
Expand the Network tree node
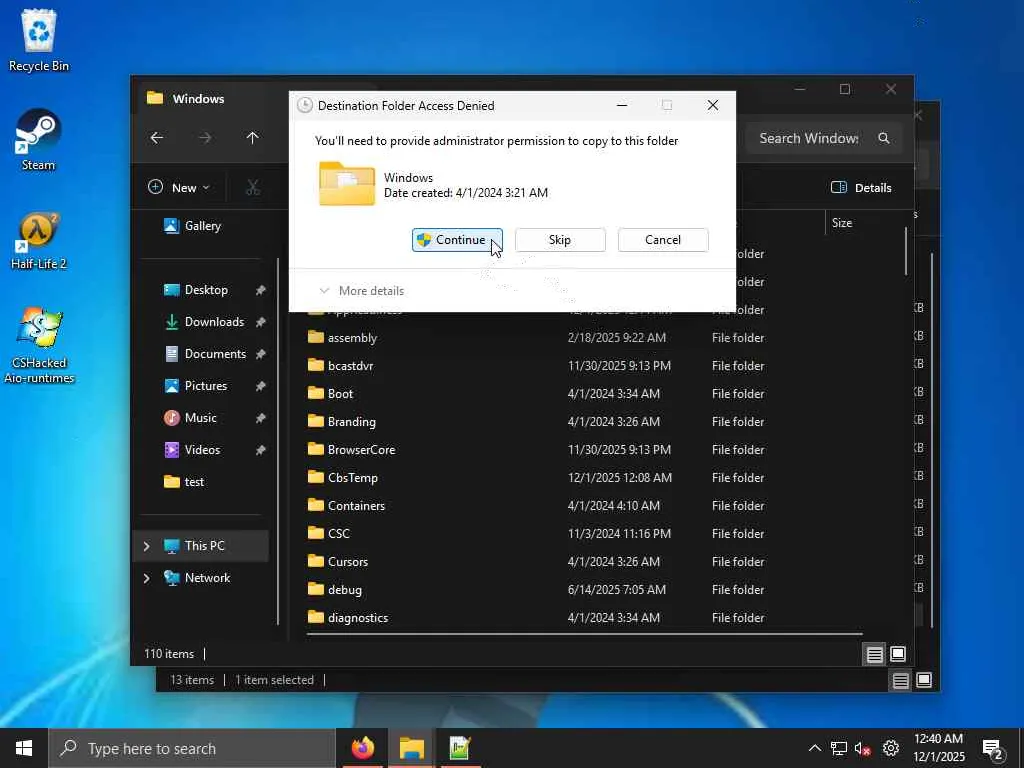tap(146, 578)
